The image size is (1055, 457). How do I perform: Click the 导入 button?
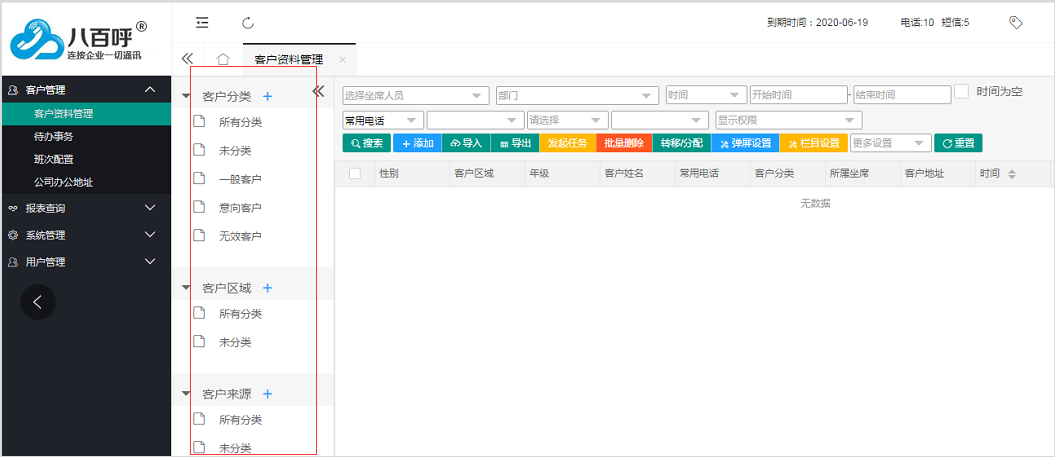click(x=466, y=143)
